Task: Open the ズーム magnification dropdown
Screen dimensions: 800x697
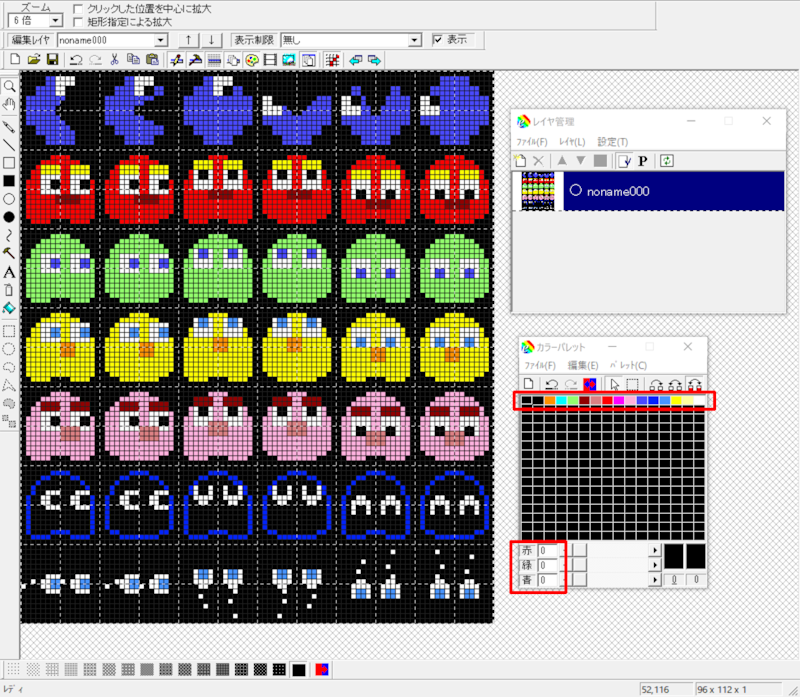Action: (x=56, y=20)
